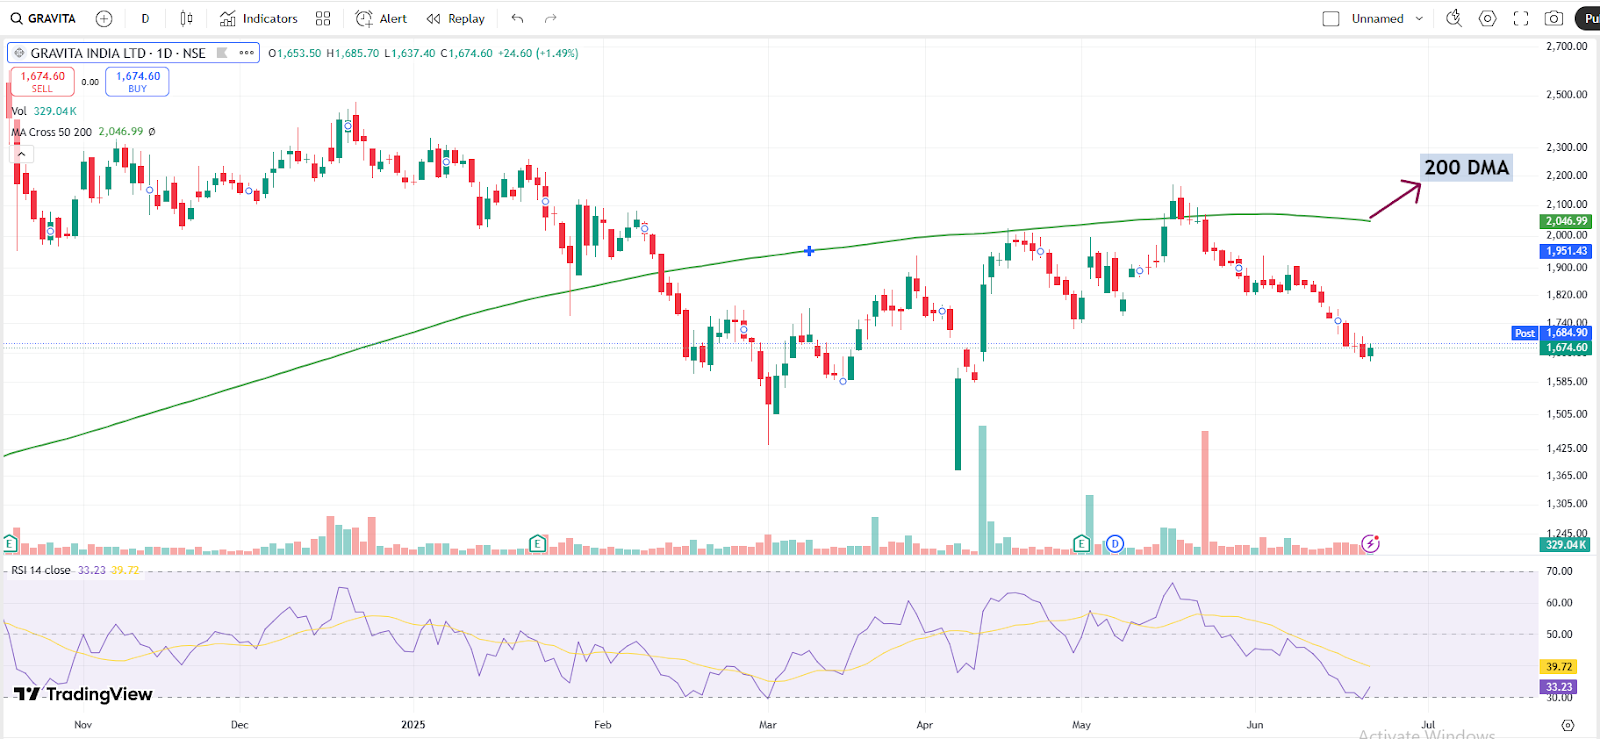Click the blue plus marker on the 200 MA line
Image resolution: width=1600 pixels, height=739 pixels.
809,251
